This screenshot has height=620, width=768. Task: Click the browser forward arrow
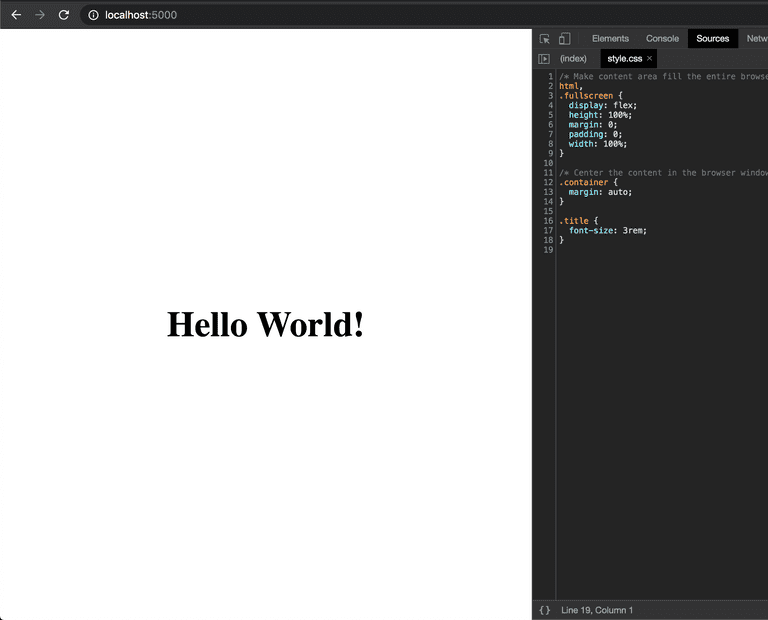40,15
